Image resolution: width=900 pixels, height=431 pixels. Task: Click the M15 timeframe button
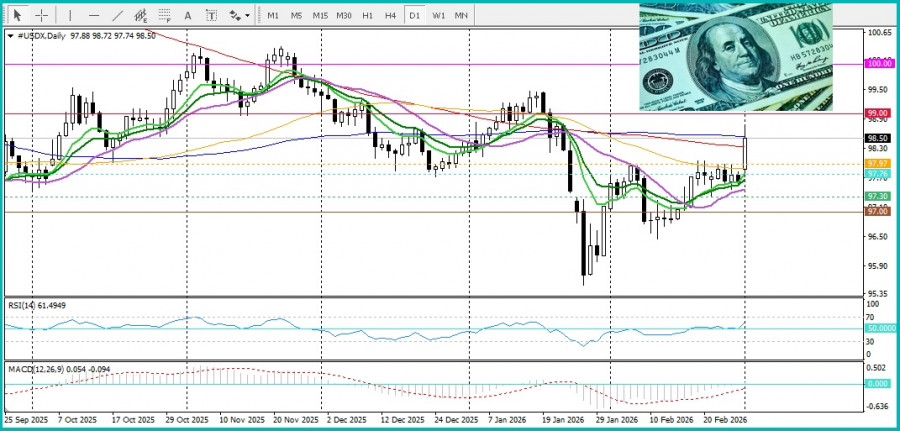coord(320,16)
